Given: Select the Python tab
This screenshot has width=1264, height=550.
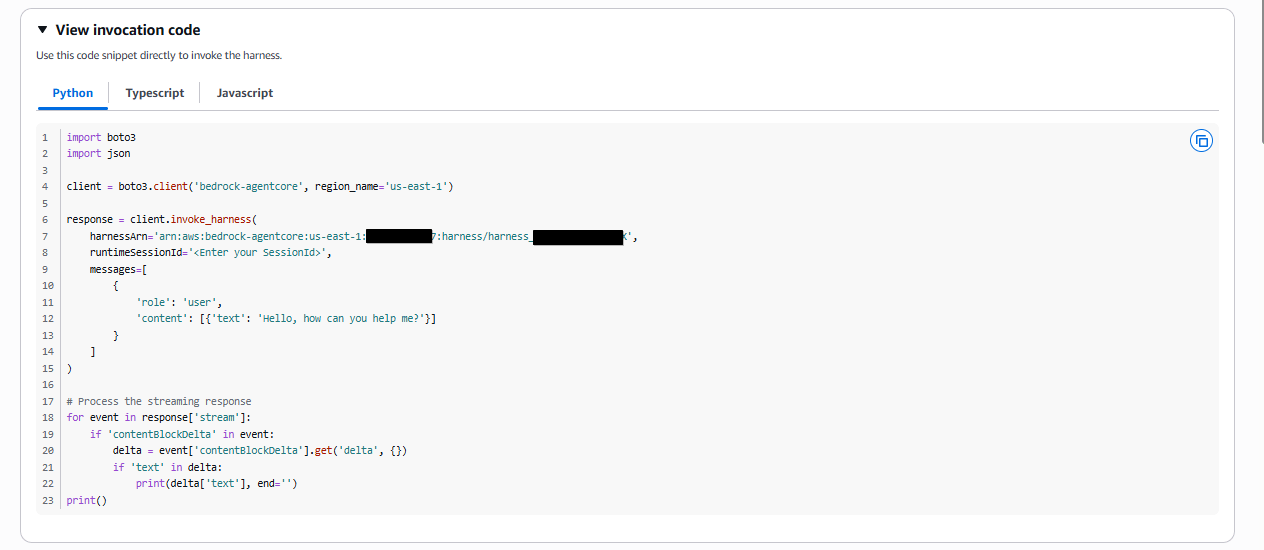Looking at the screenshot, I should [x=72, y=93].
